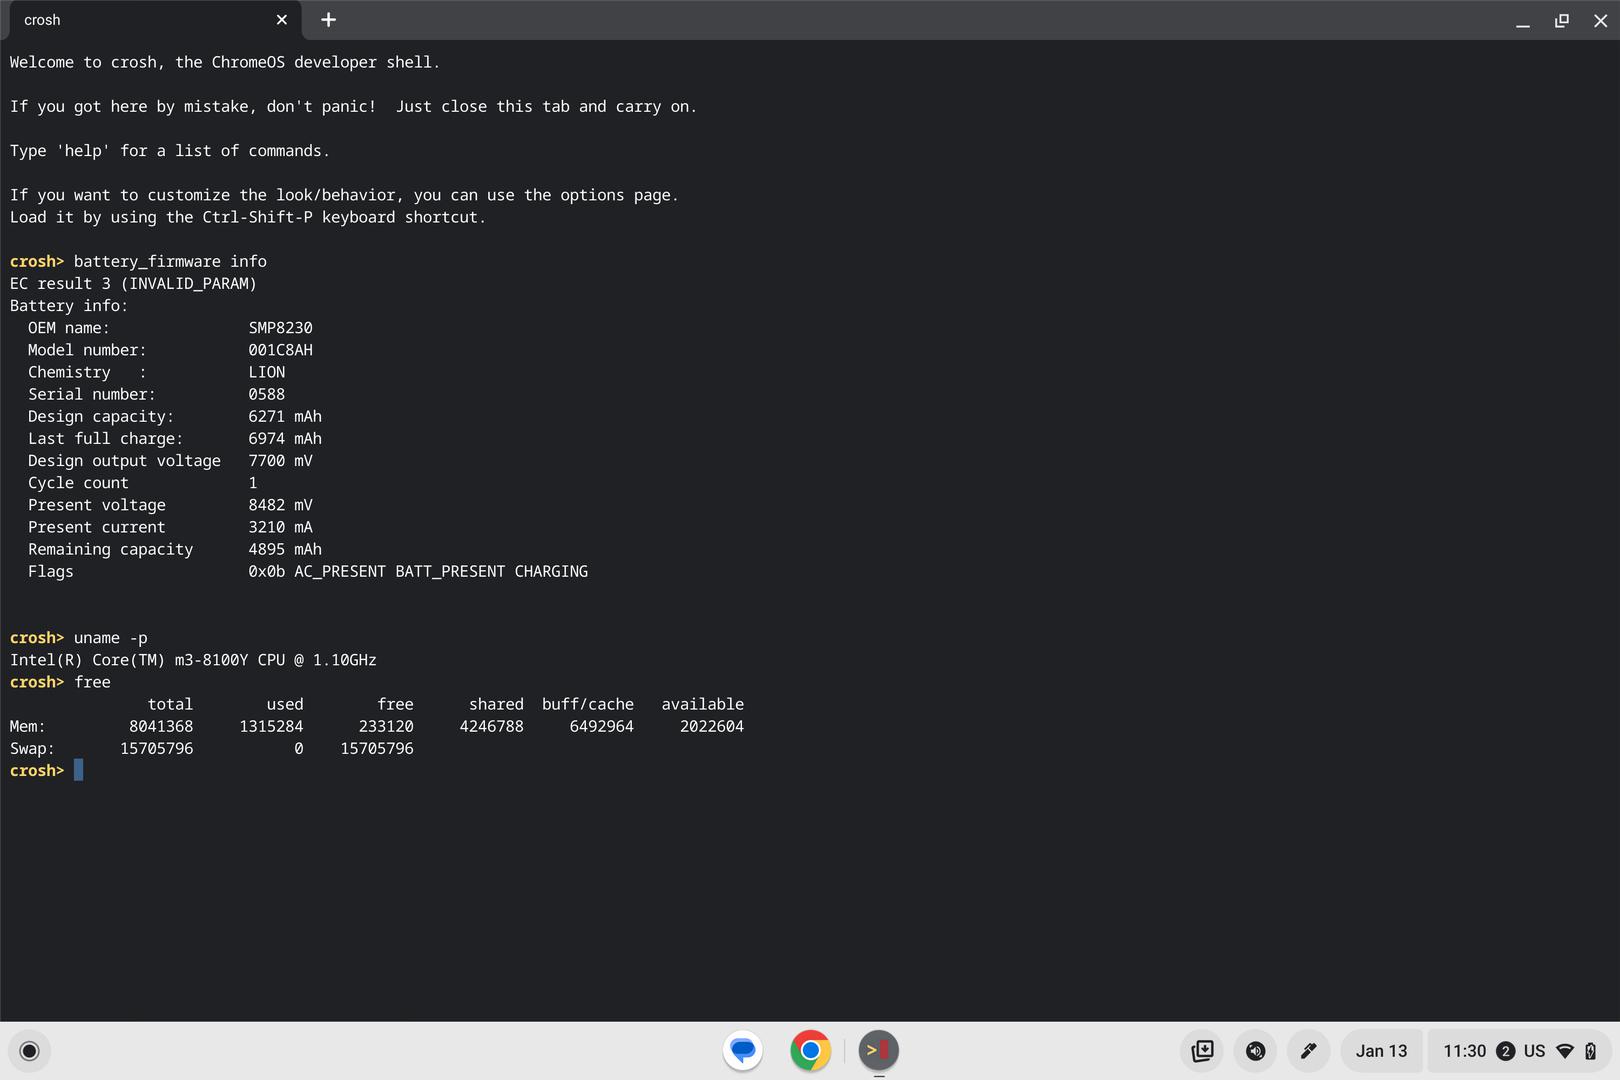Open a new tab with plus button
This screenshot has width=1620, height=1080.
328,20
